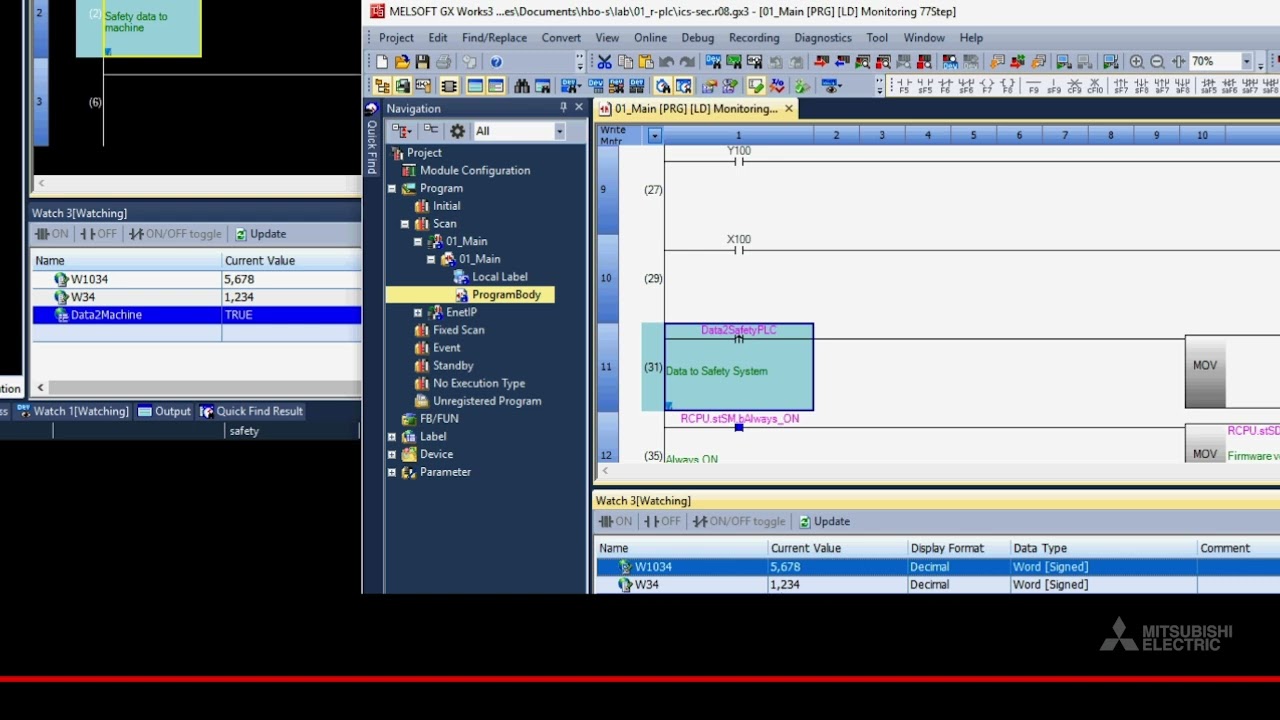The width and height of the screenshot is (1280, 720).
Task: Cut selection with the scissors icon
Action: (x=604, y=62)
